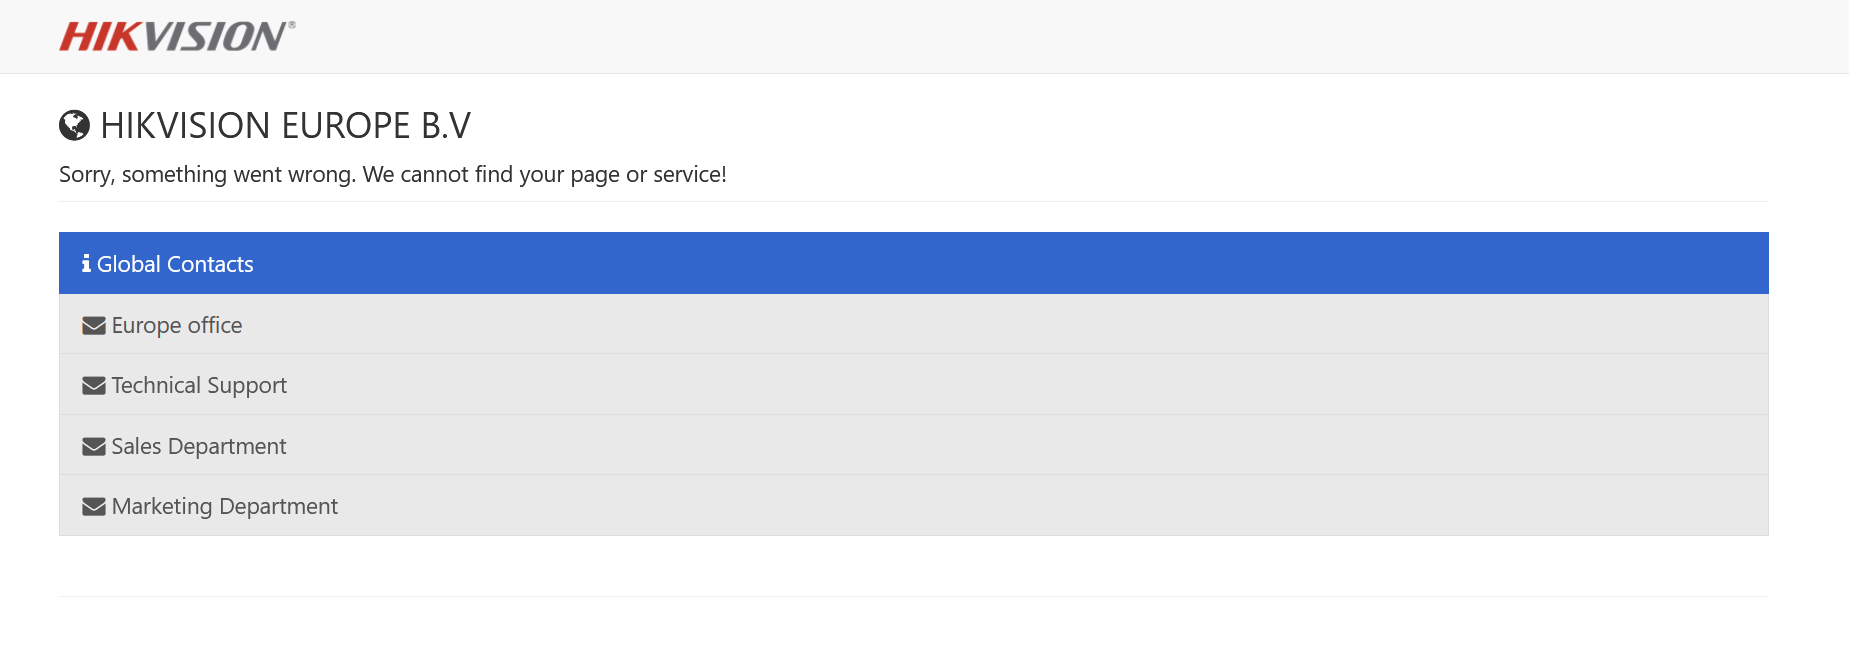
Task: Click the Technical Support envelope icon
Action: pos(94,386)
